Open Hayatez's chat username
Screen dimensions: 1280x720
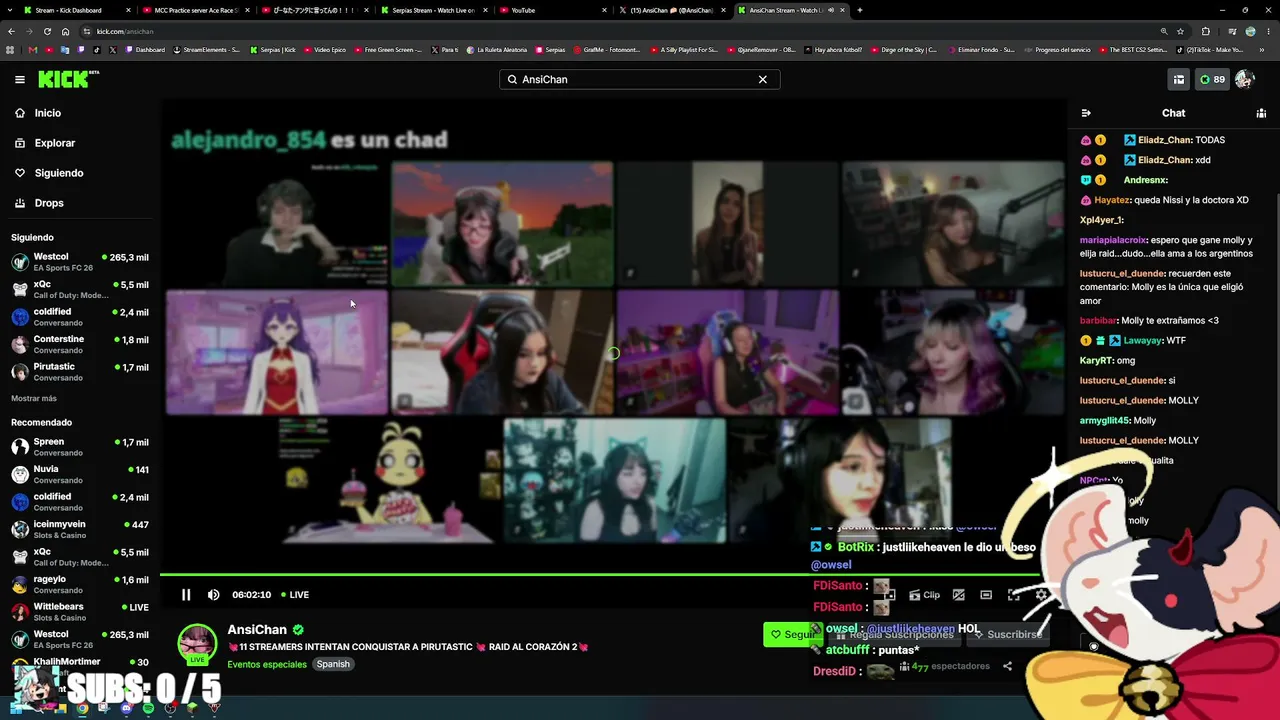click(1112, 200)
